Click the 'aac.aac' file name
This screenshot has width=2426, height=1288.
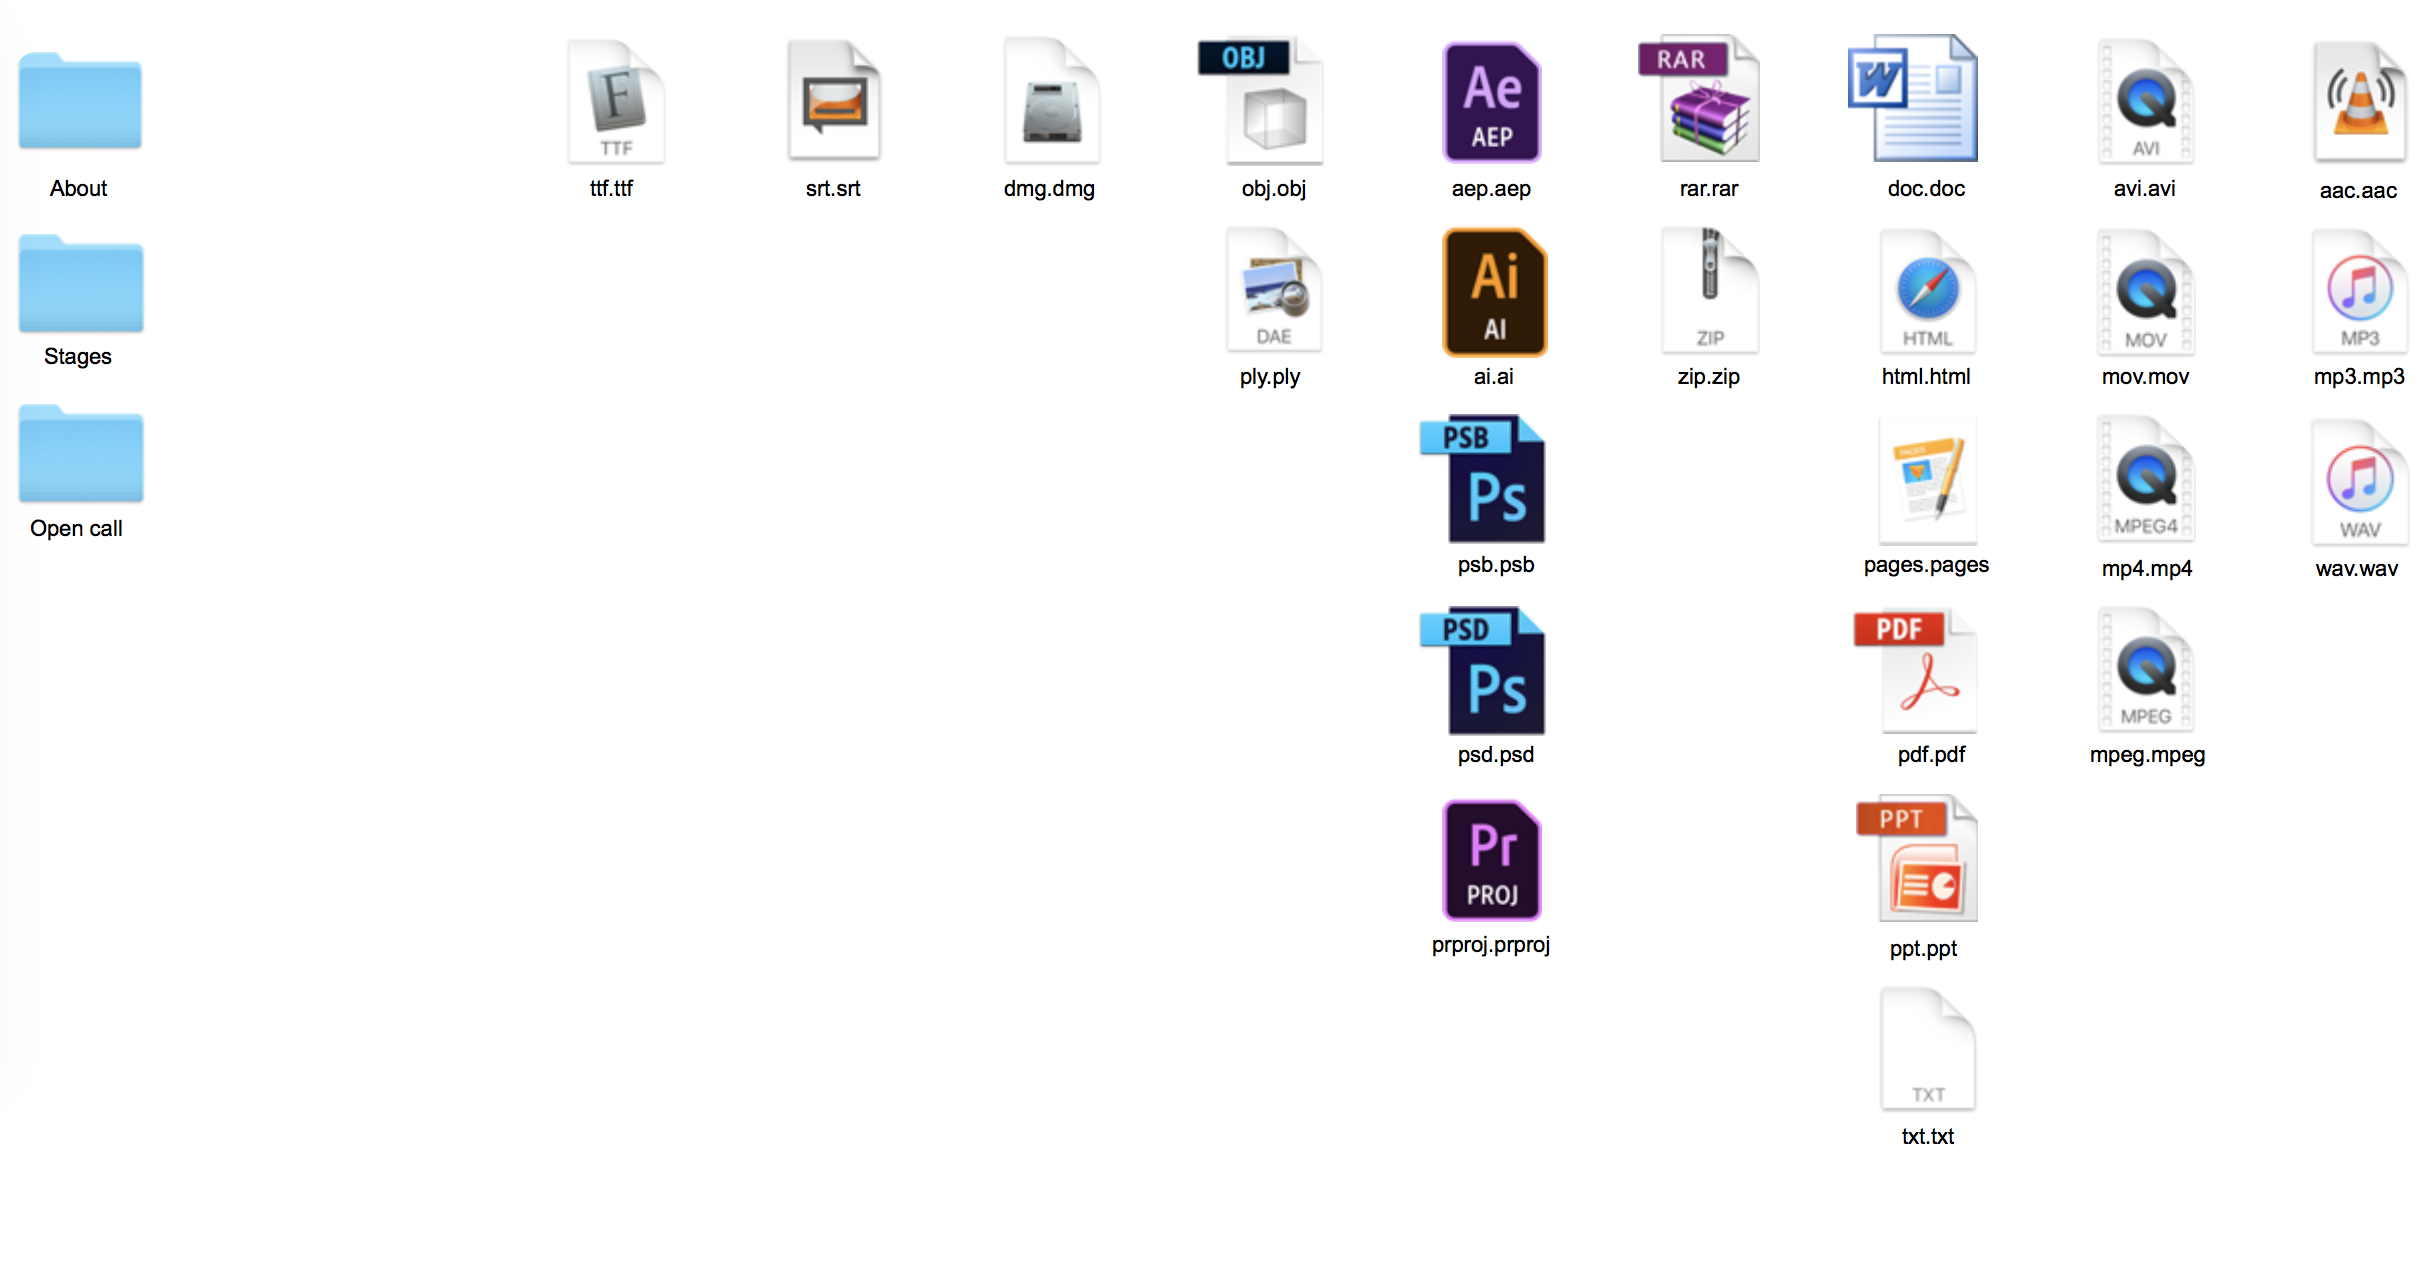click(x=2358, y=190)
